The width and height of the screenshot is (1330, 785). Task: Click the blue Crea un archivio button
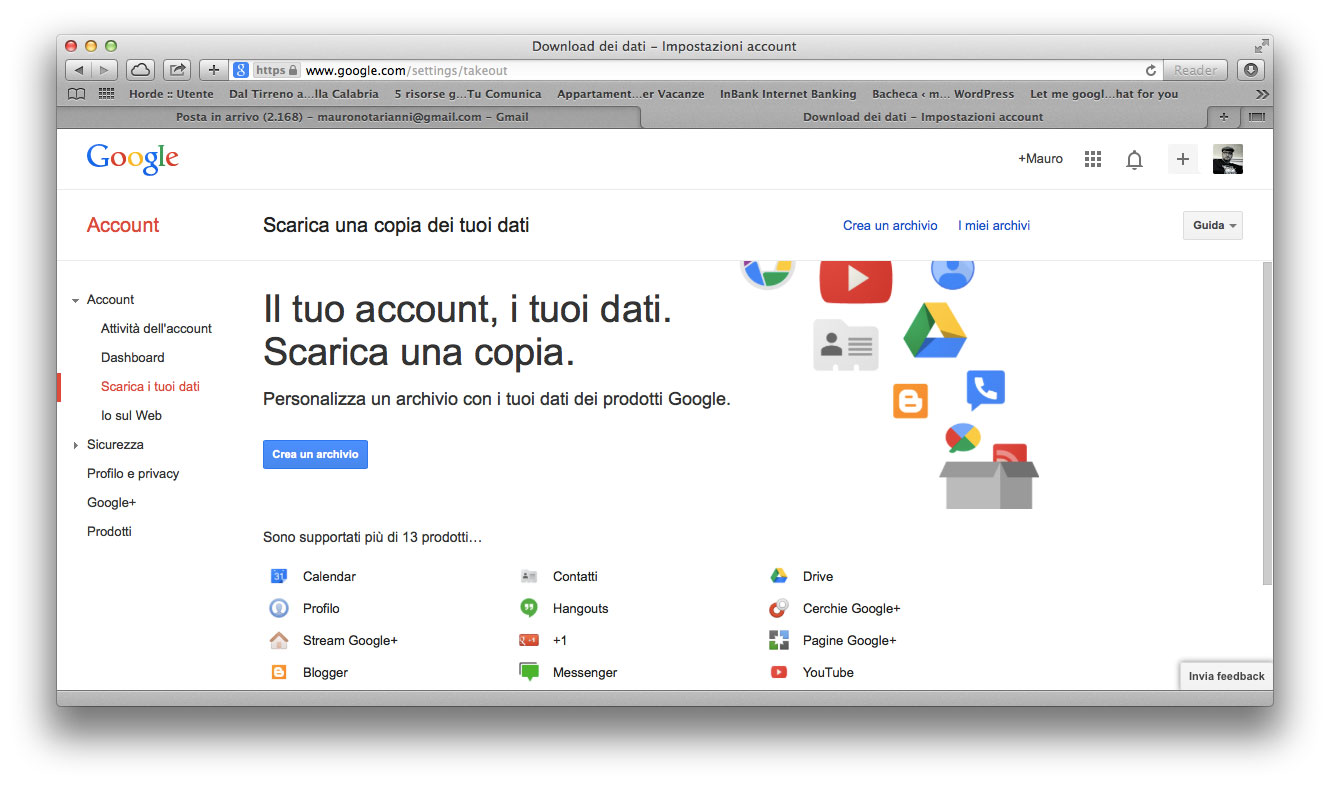pos(315,454)
